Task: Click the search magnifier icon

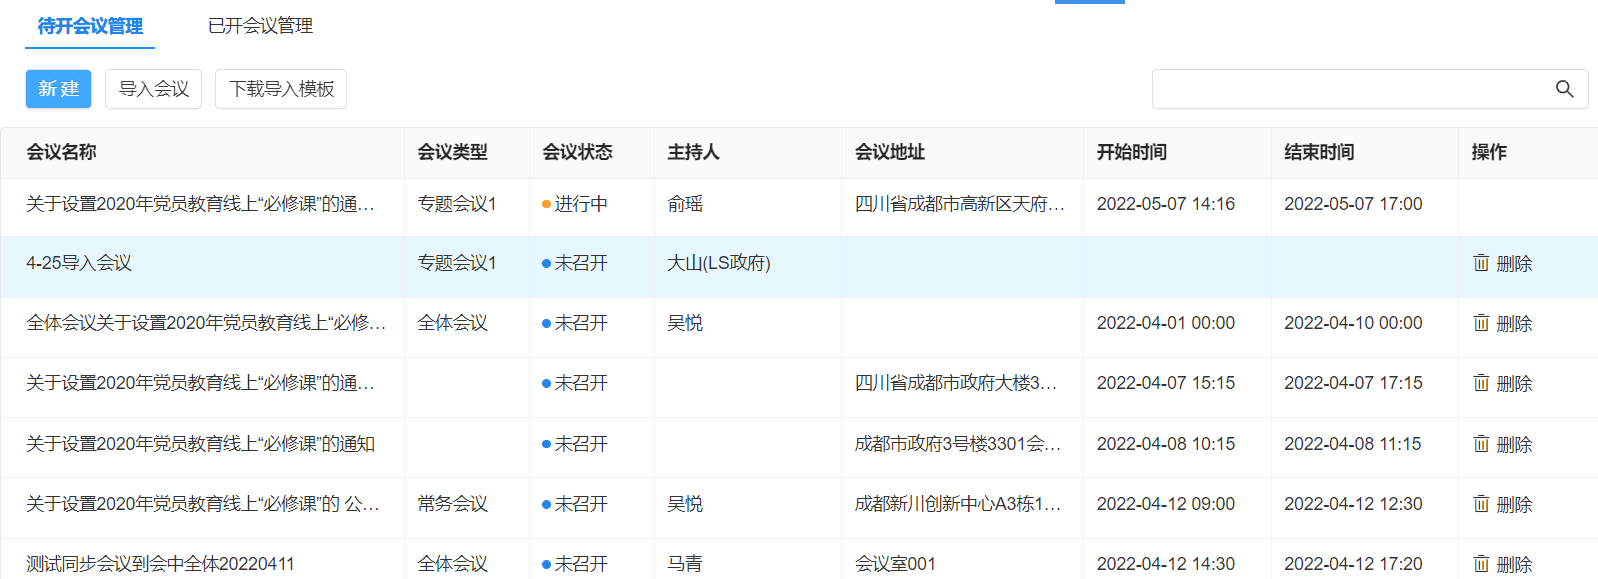Action: point(1565,89)
